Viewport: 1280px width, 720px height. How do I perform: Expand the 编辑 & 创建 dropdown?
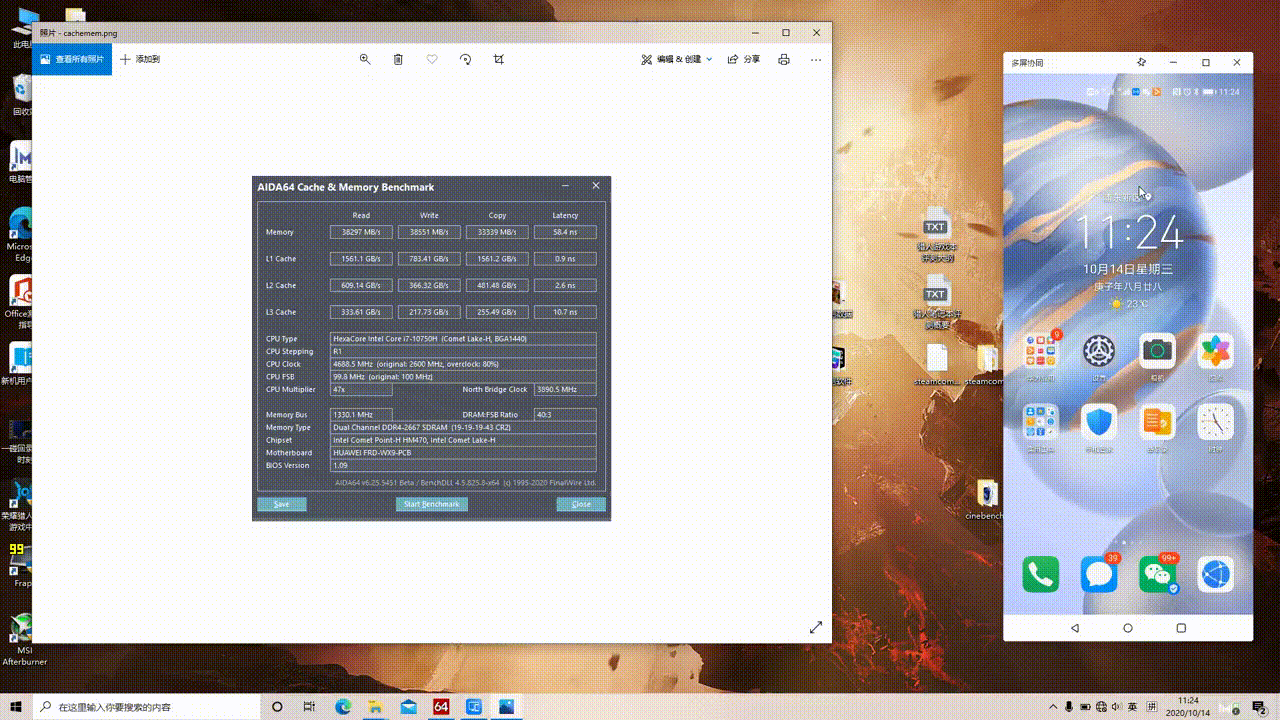(677, 60)
